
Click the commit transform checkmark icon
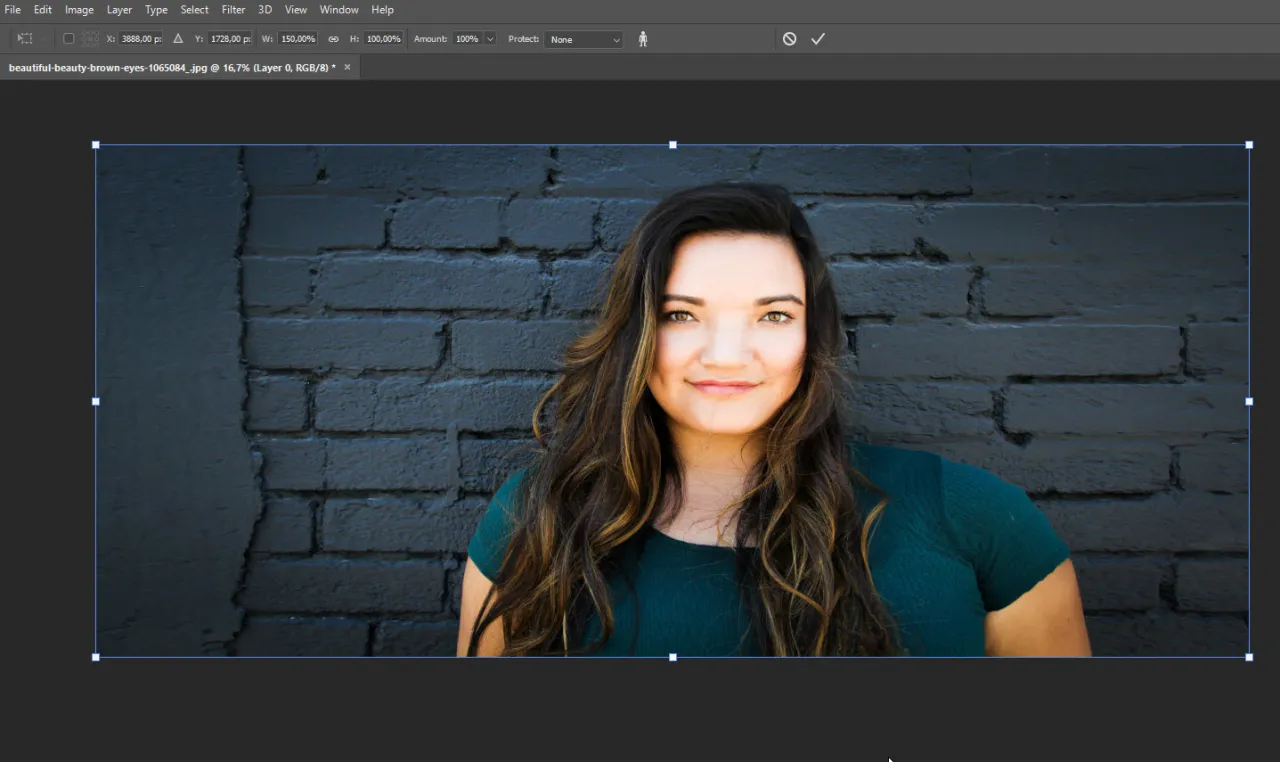tap(818, 38)
